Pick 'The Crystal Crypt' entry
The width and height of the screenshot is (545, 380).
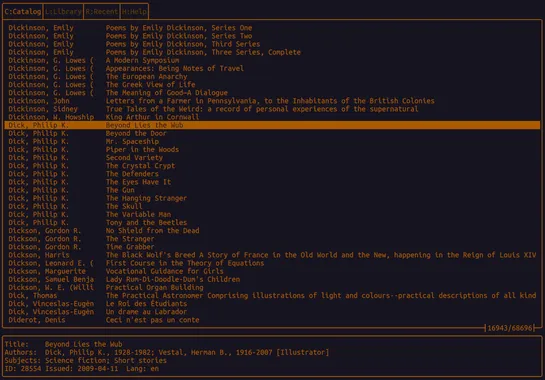pos(272,166)
